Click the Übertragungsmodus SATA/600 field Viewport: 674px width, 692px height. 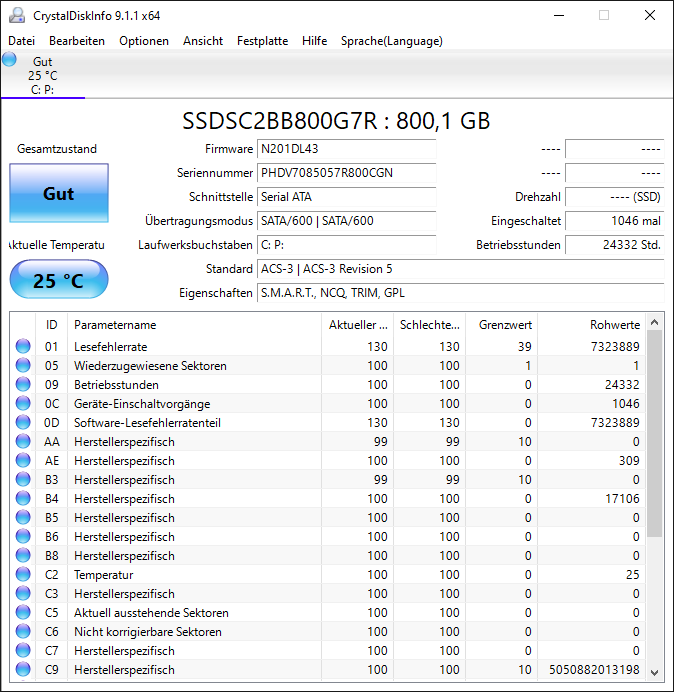coord(346,221)
